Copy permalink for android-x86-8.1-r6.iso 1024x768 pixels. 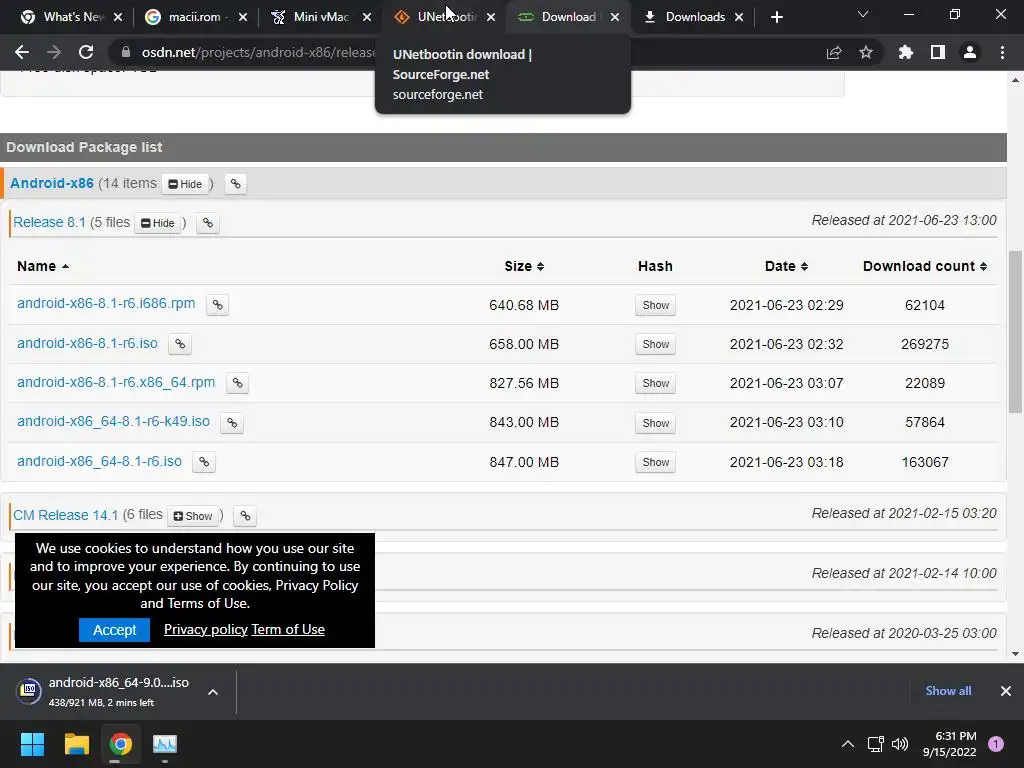click(180, 344)
